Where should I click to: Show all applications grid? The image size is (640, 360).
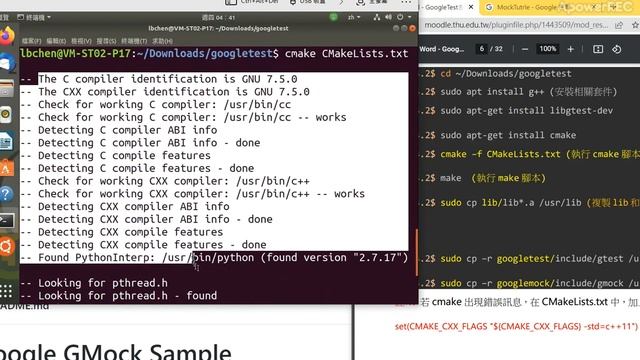coord(6,291)
